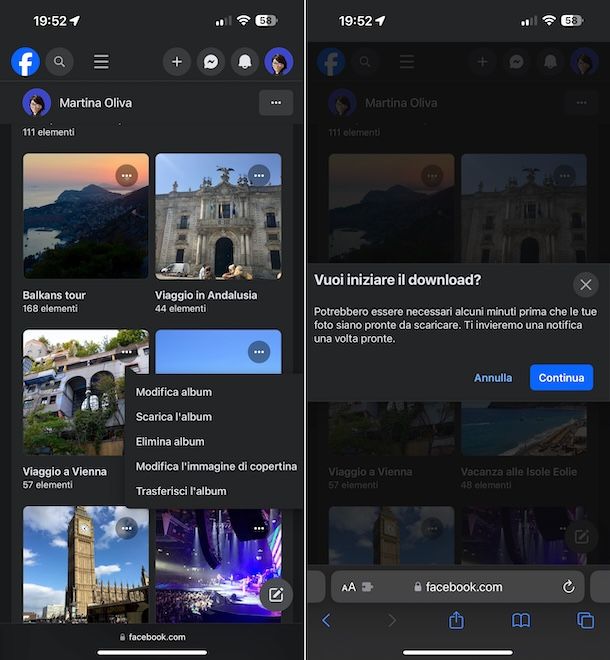Tap Safari extensions puzzle icon

pyautogui.click(x=367, y=587)
